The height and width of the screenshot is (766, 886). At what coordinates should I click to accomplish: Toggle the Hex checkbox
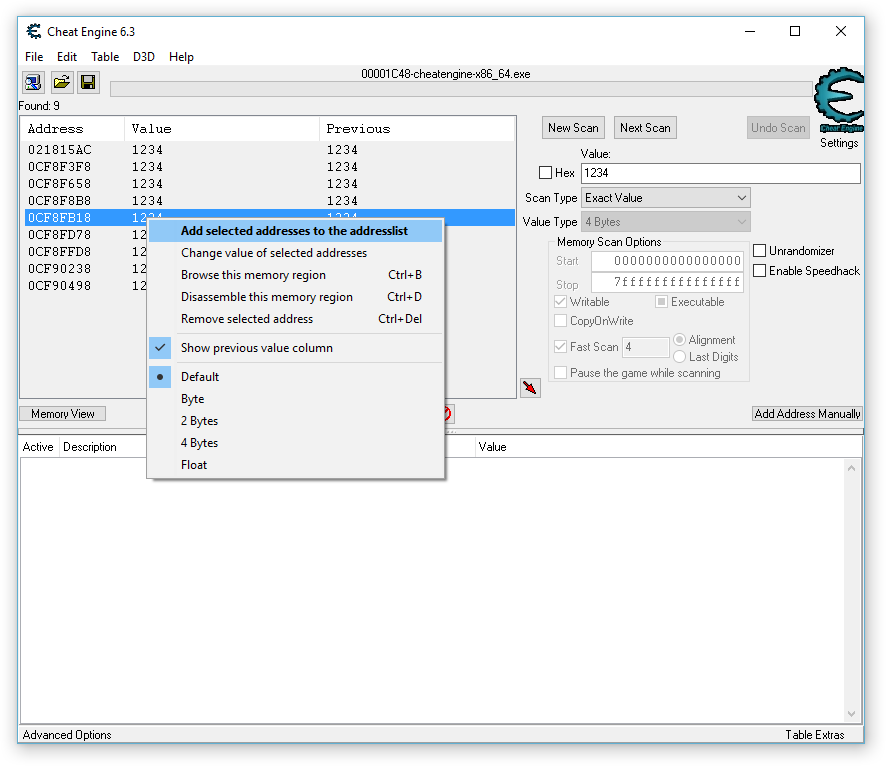point(545,173)
